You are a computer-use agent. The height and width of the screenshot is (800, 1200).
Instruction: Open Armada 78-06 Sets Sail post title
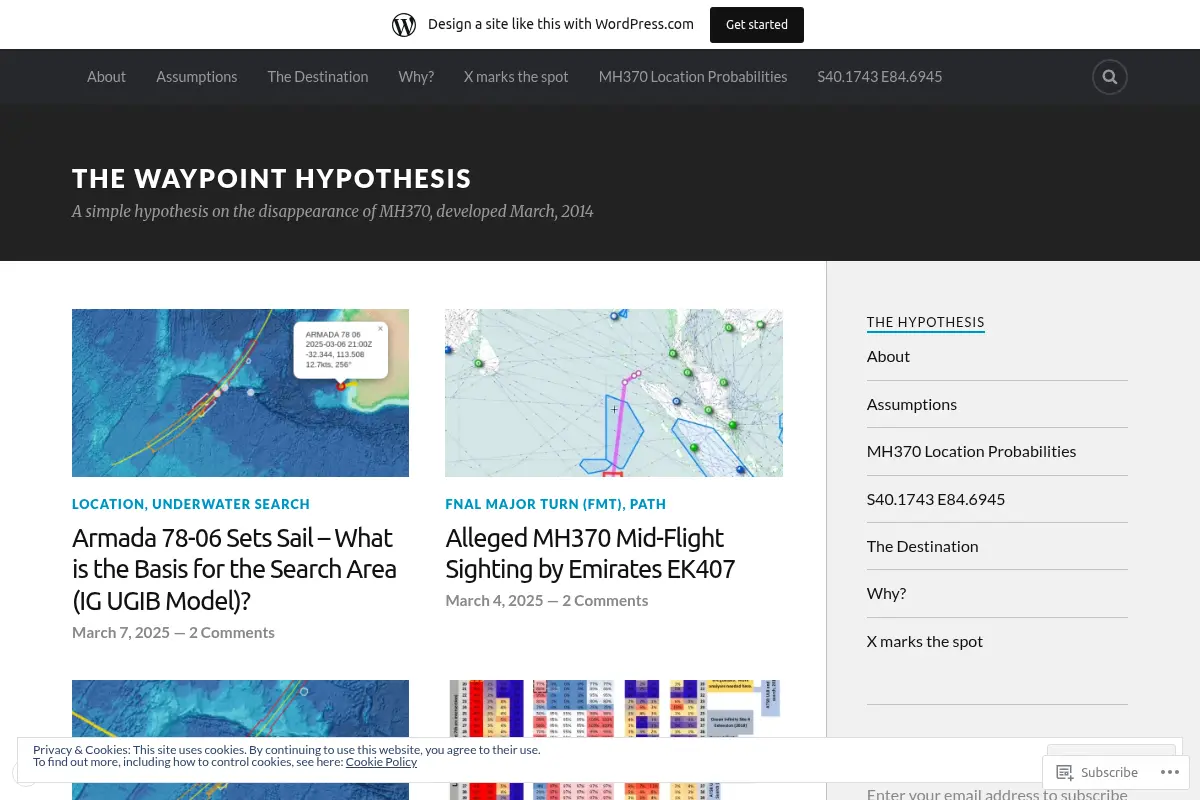(x=234, y=569)
